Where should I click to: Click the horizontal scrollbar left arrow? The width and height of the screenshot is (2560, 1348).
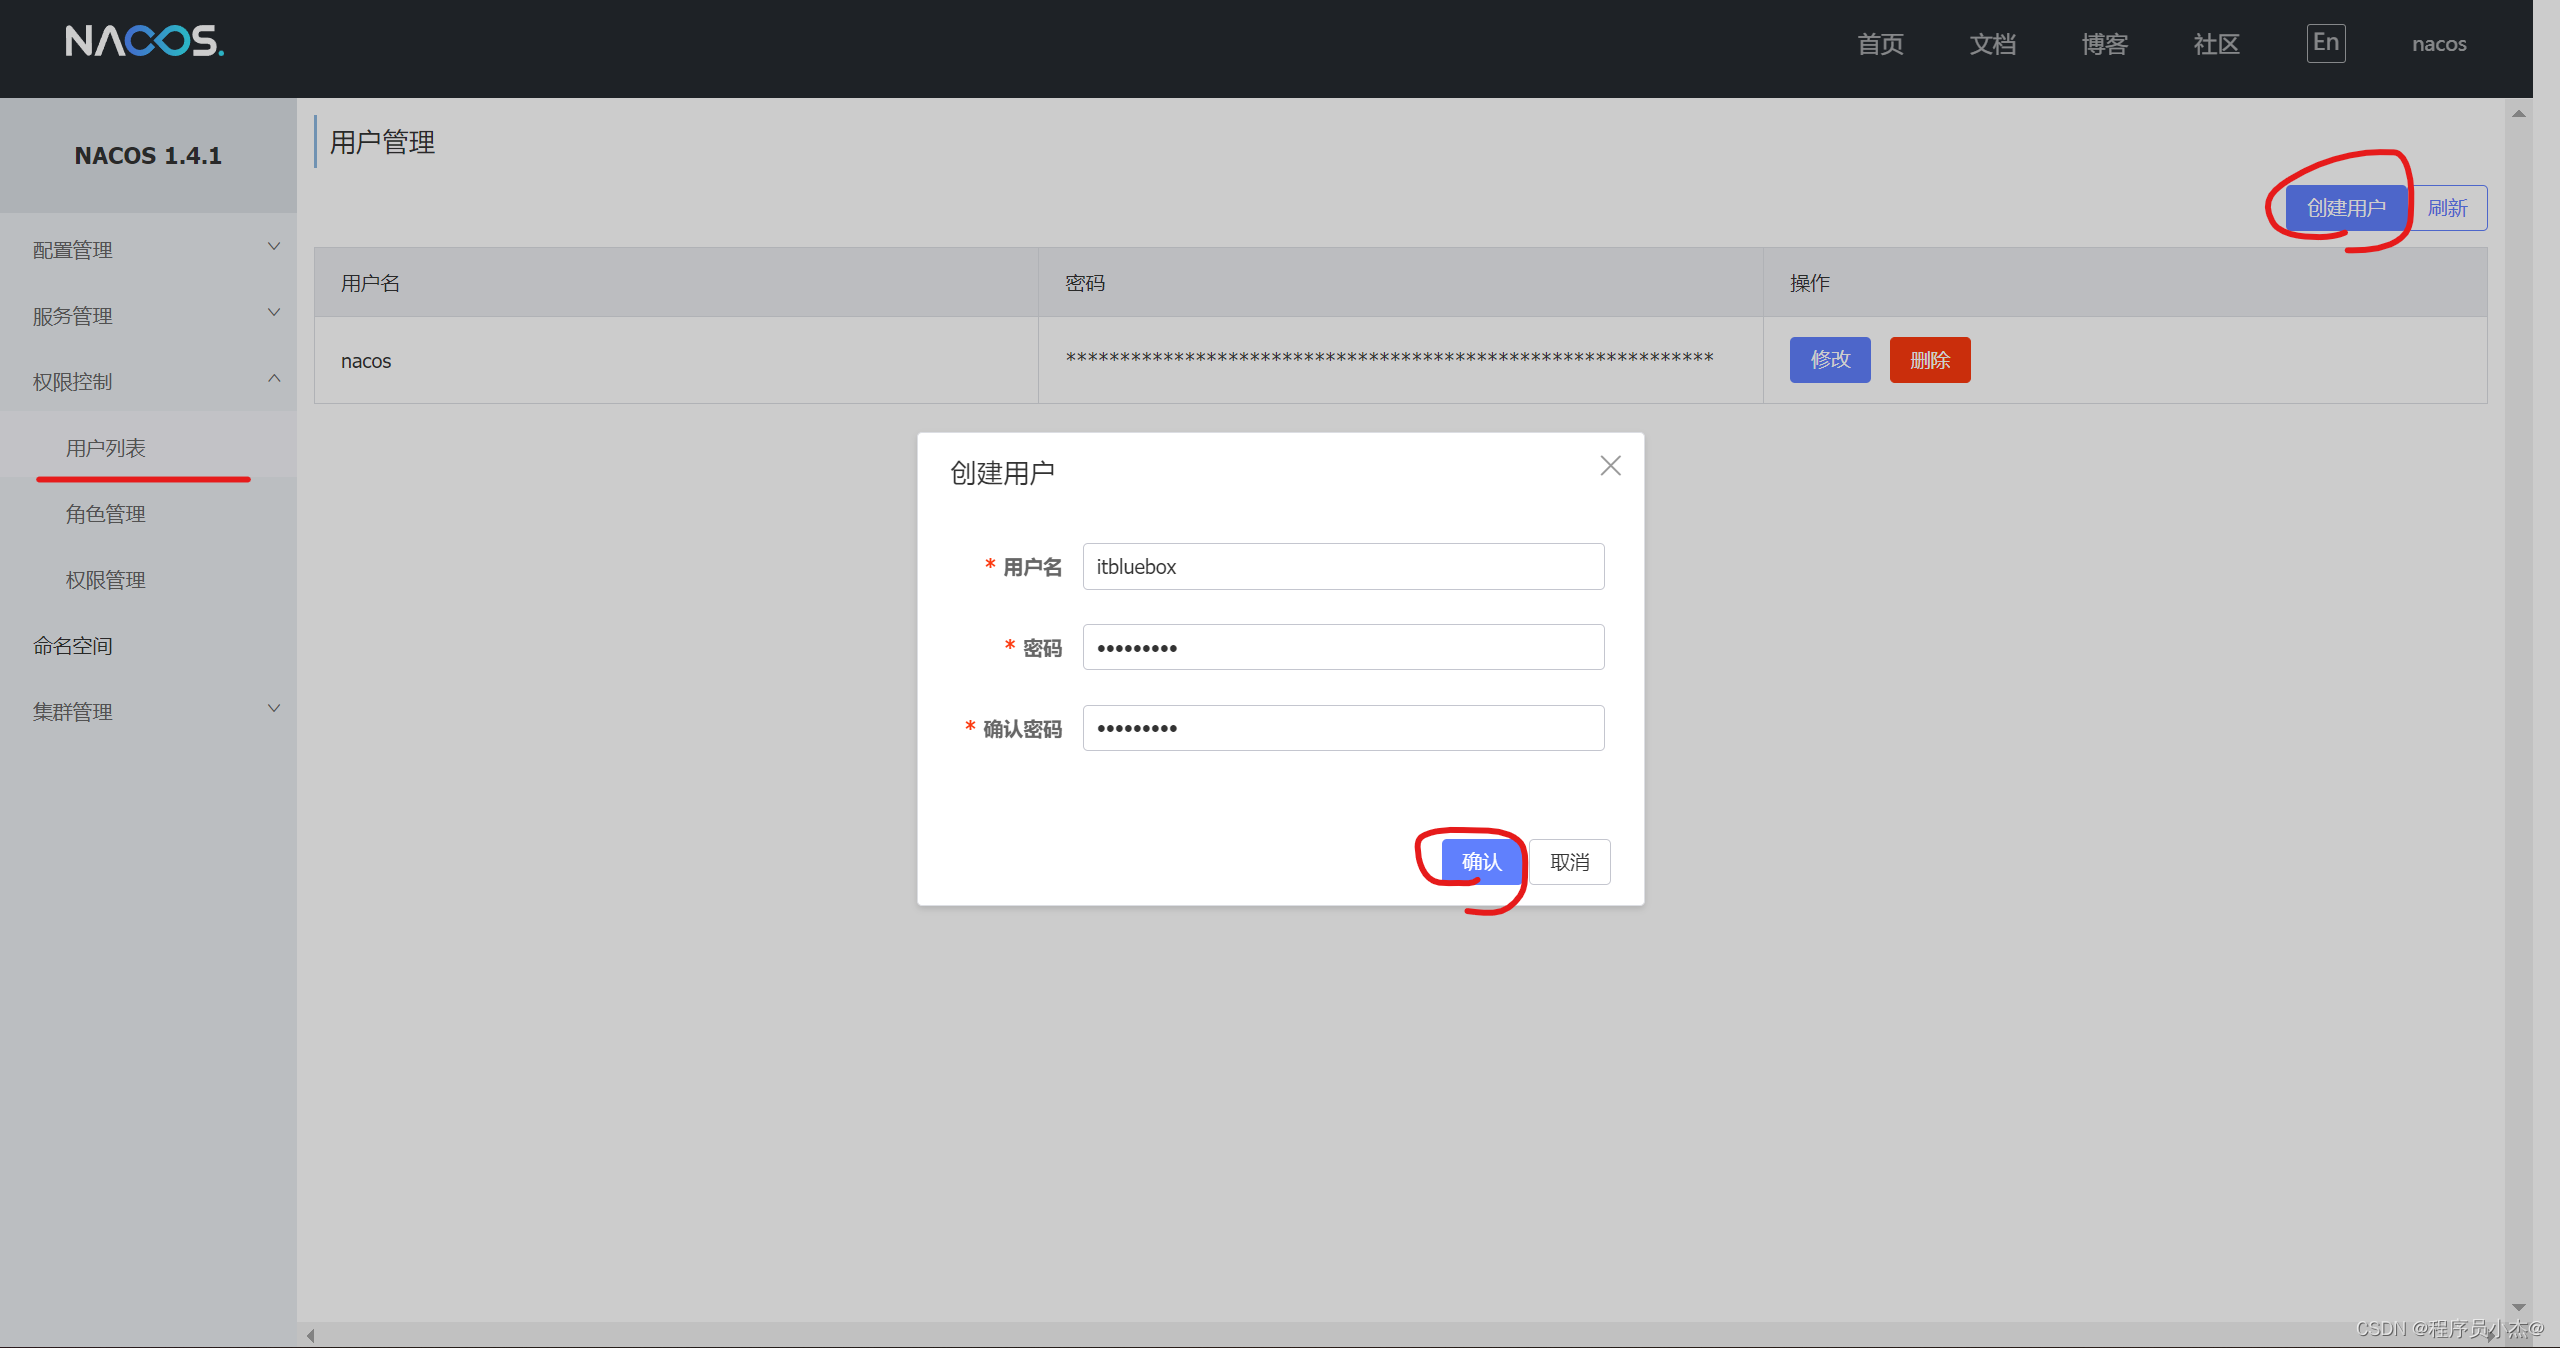point(311,1336)
